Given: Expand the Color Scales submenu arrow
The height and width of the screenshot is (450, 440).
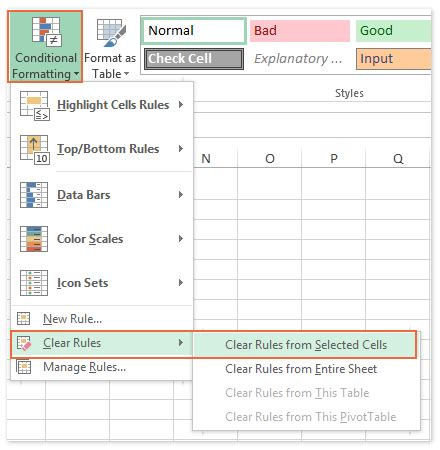Looking at the screenshot, I should (181, 239).
